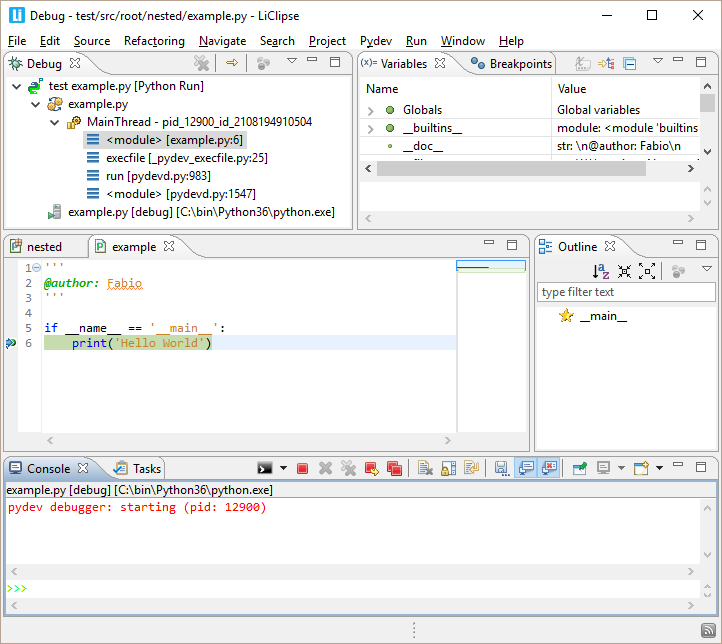Click the Variables horizontal scrollbar thumb

click(x=511, y=168)
